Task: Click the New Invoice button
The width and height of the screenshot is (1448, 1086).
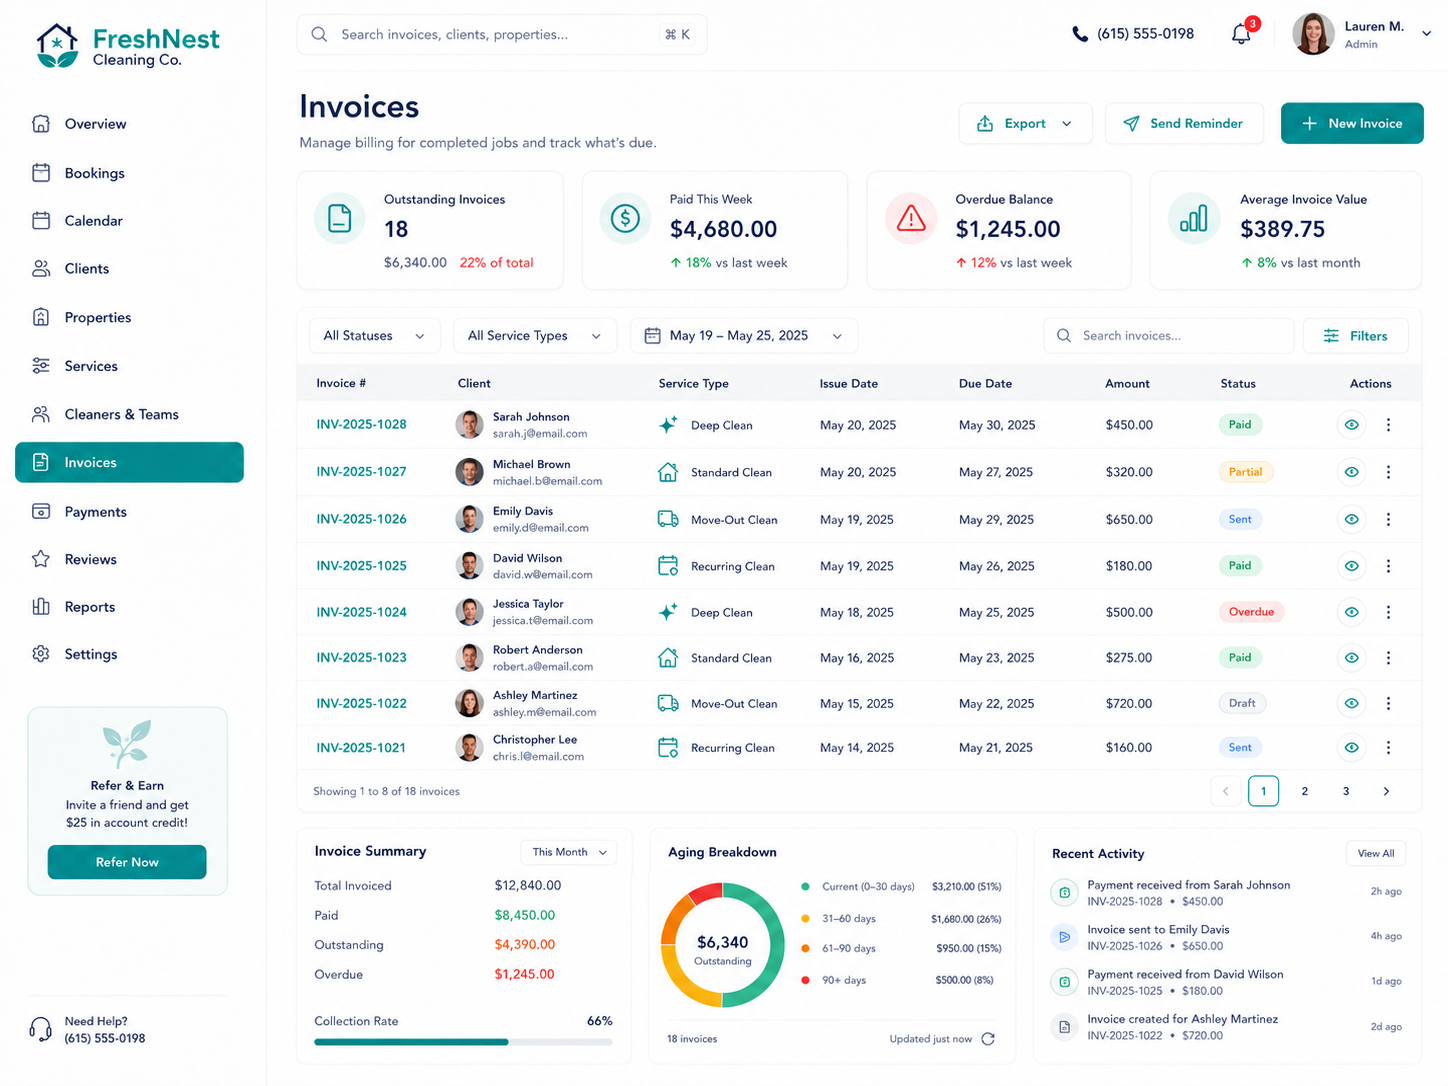Action: (x=1352, y=123)
